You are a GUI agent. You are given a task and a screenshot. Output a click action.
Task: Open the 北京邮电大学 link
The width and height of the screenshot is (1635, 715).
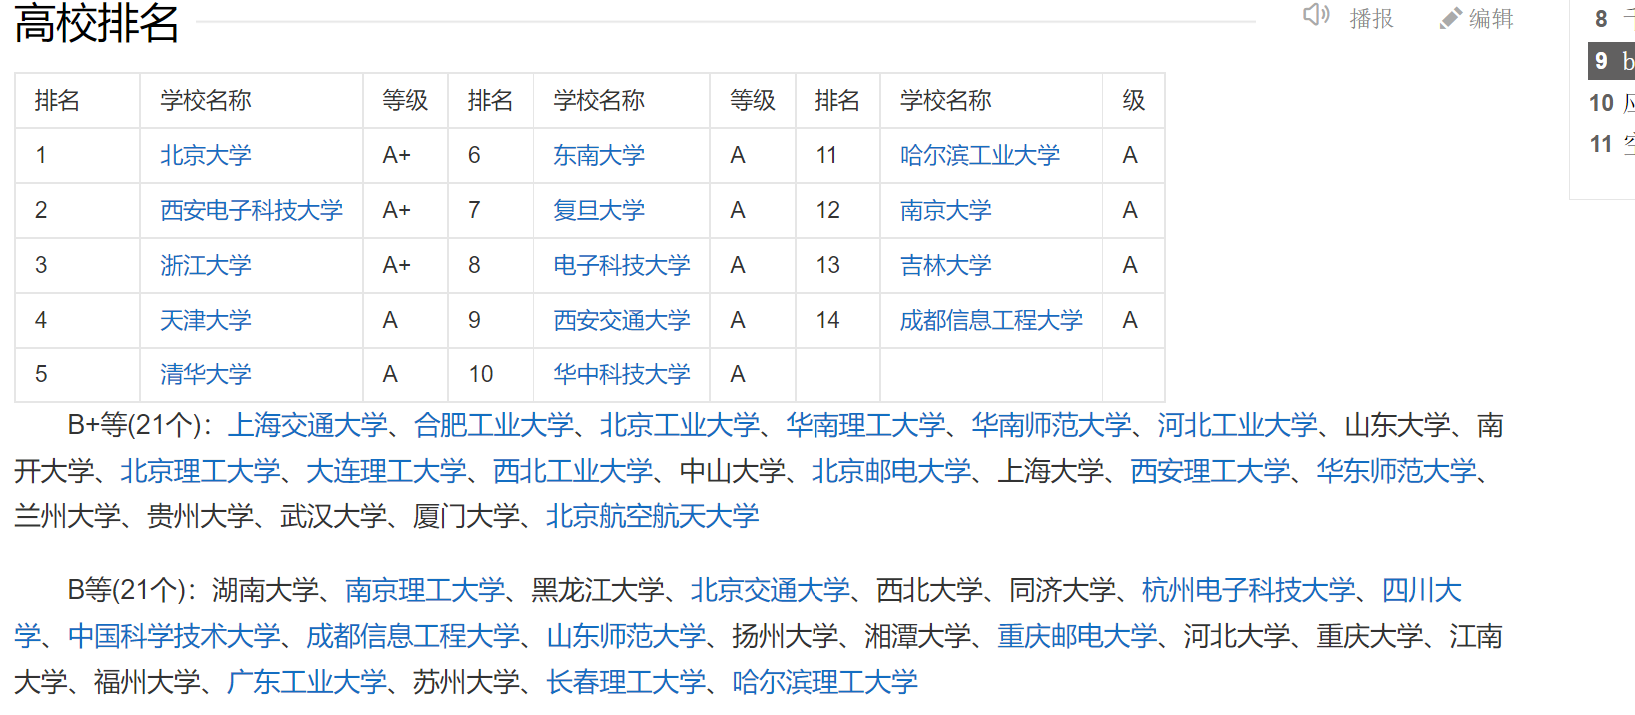pyautogui.click(x=892, y=471)
